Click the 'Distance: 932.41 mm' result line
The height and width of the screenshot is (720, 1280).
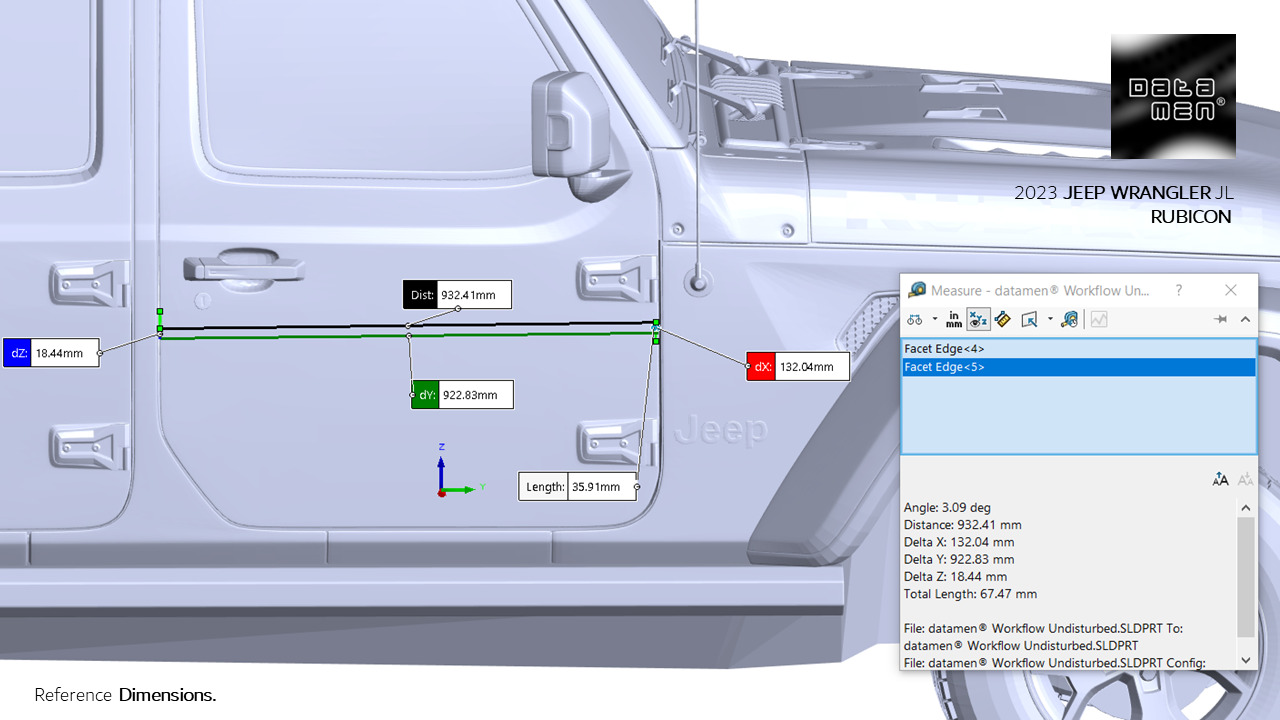(x=963, y=525)
